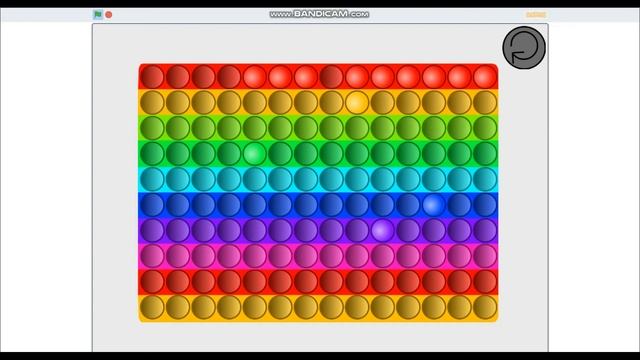Screen dimensions: 640x360
Task: Pop the last bubble in the pink row
Action: point(485,256)
